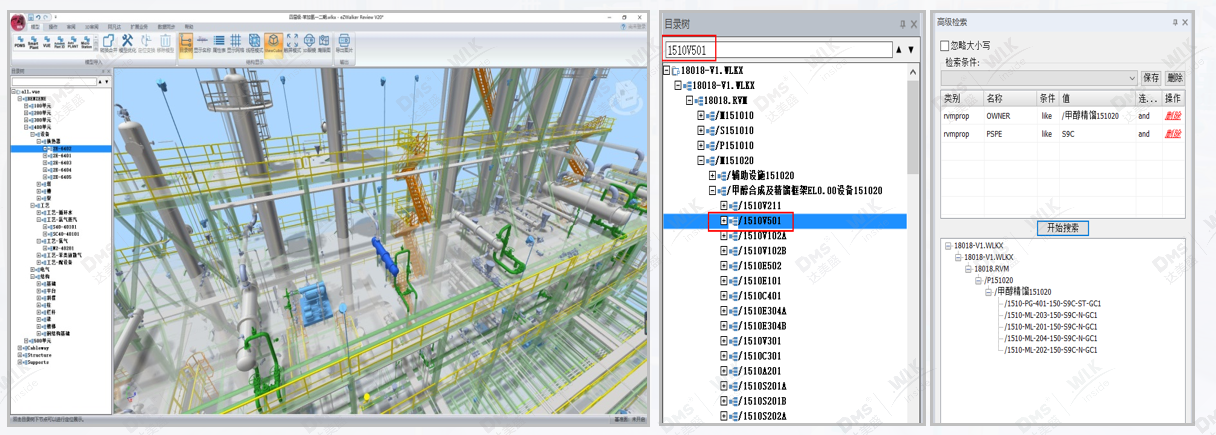This screenshot has height=435, width=1216.
Task: Toggle the 忽略大小写 checkbox
Action: (x=945, y=45)
